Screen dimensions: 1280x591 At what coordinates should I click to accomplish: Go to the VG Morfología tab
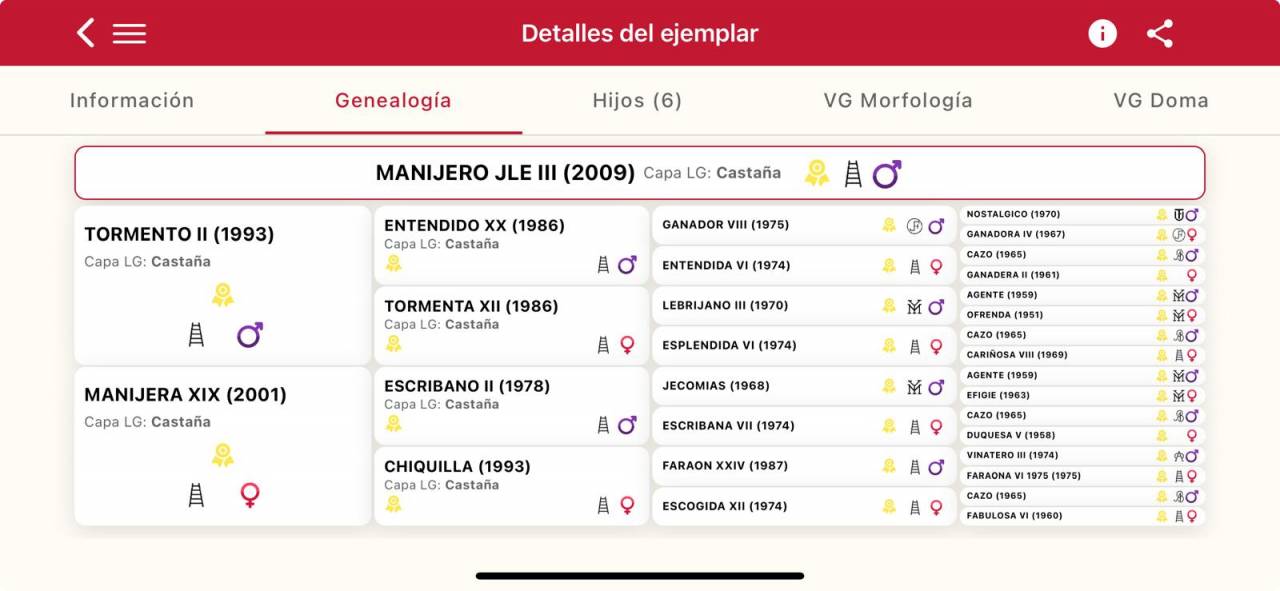tap(898, 100)
